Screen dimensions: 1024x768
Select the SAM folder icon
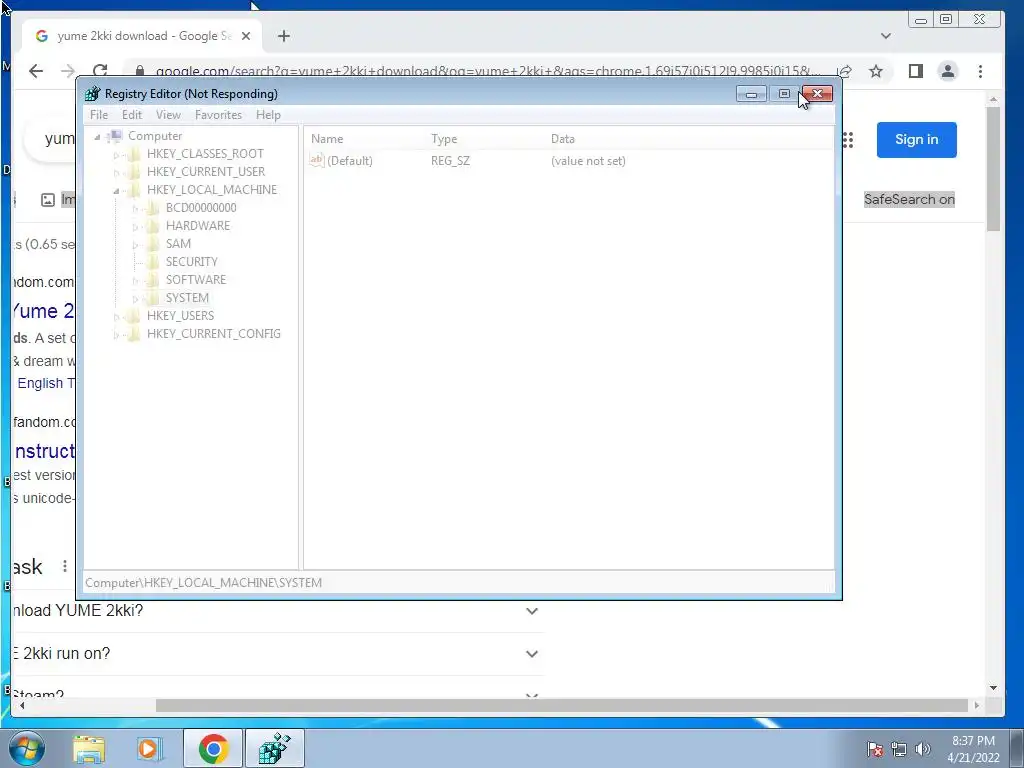click(153, 244)
